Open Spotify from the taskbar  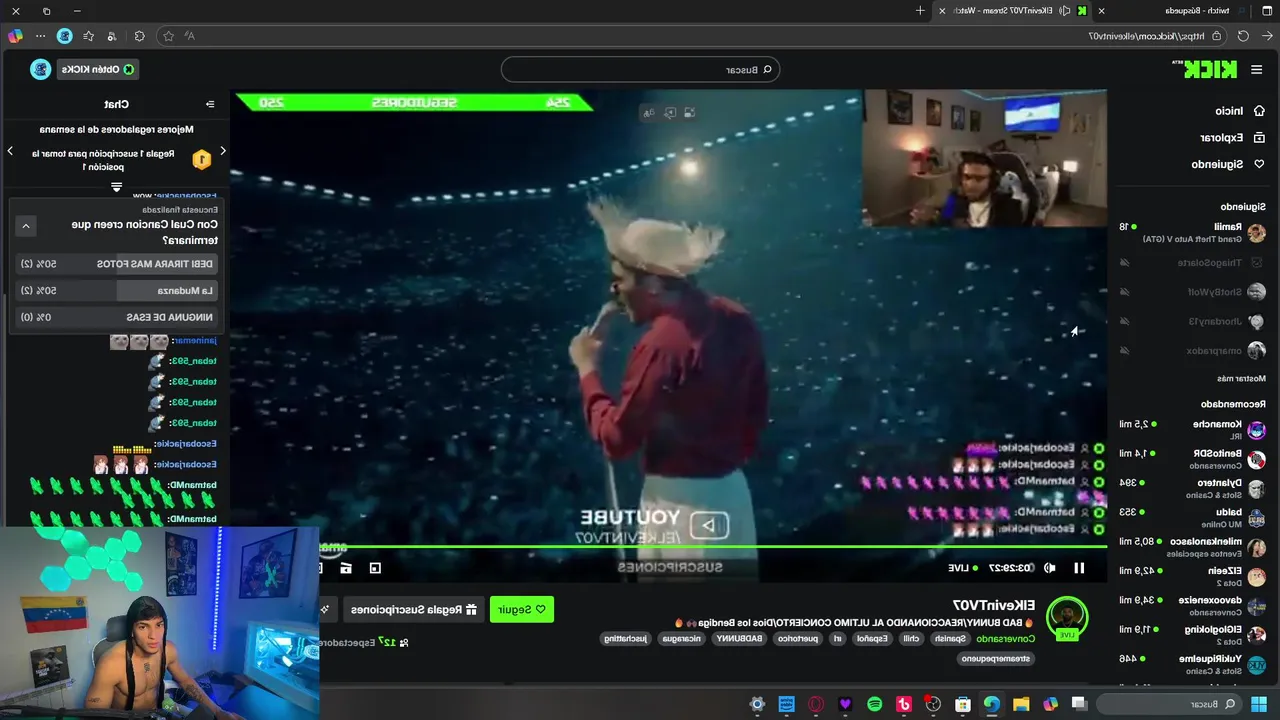[875, 704]
